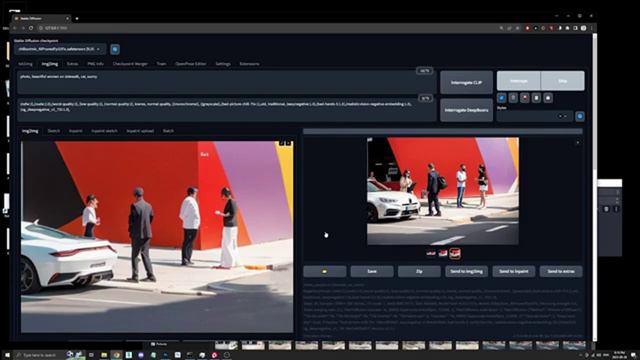Image resolution: width=640 pixels, height=360 pixels.
Task: Select the first gallery thumbnail below output
Action: (431, 253)
